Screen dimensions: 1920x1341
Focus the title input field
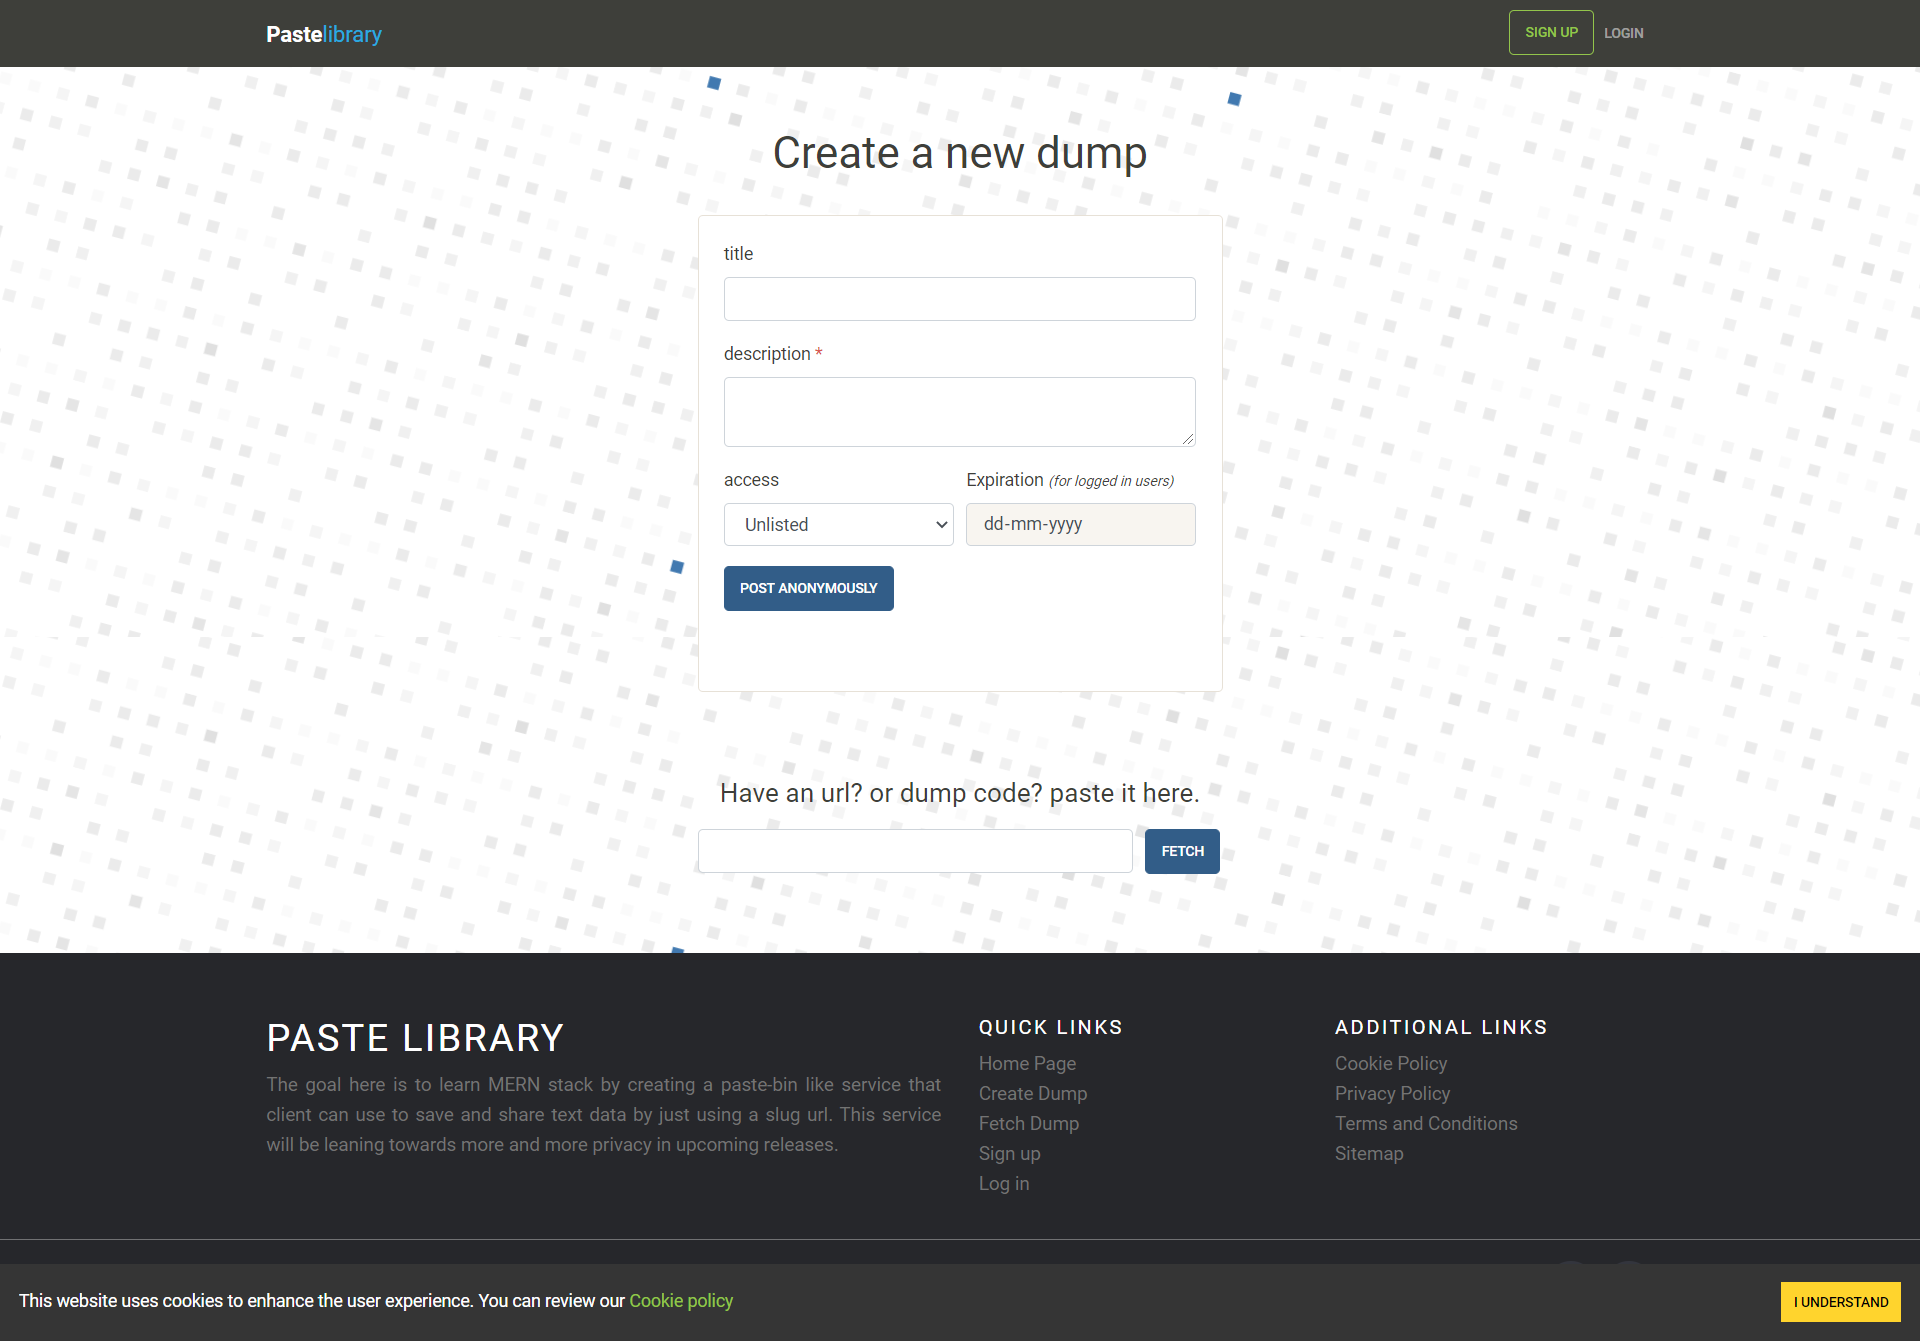[959, 299]
